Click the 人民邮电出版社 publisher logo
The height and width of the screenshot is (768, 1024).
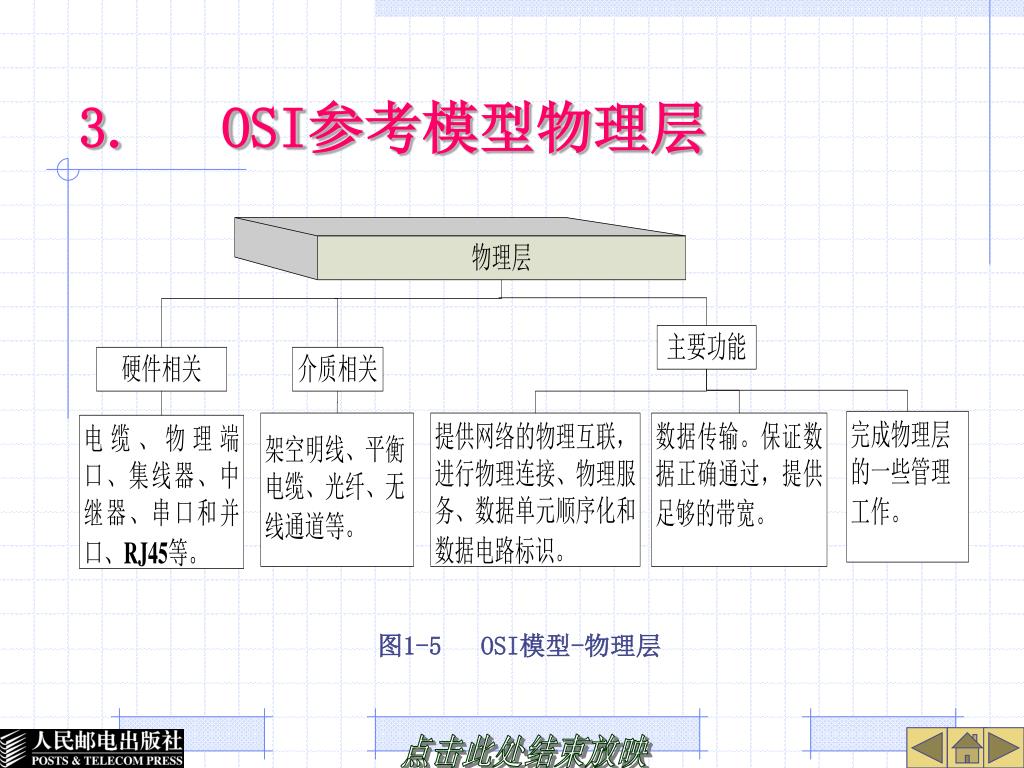[92, 748]
